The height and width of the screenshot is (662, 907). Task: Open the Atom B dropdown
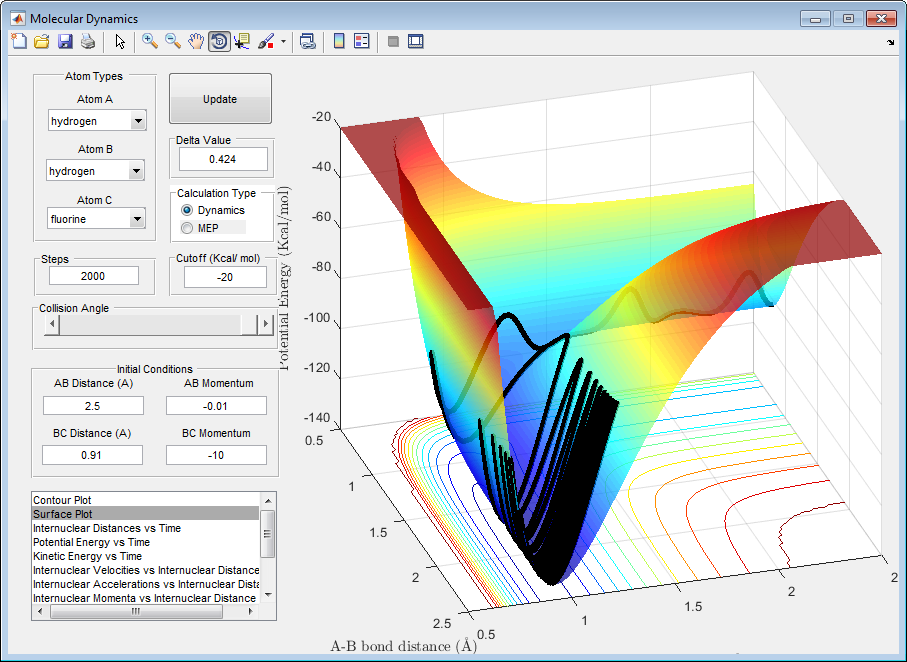point(138,171)
